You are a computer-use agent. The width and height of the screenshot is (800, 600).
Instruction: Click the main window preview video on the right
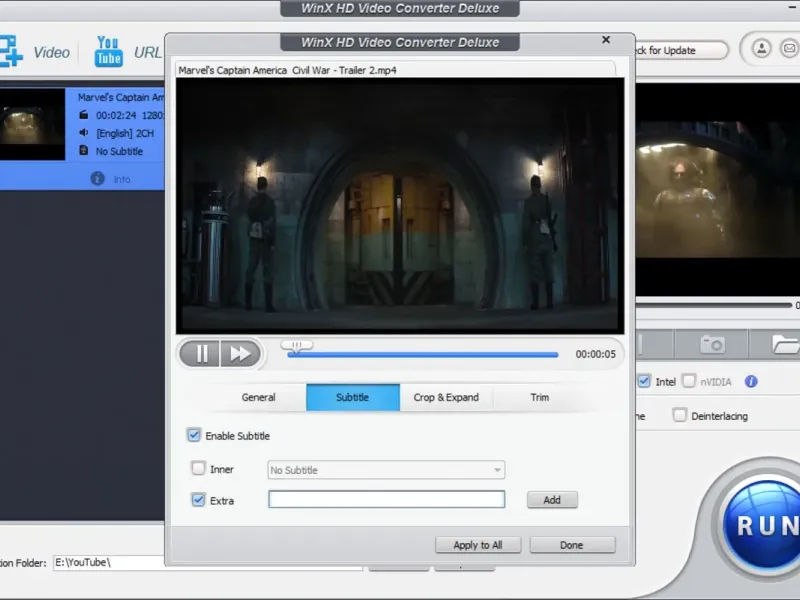(717, 189)
